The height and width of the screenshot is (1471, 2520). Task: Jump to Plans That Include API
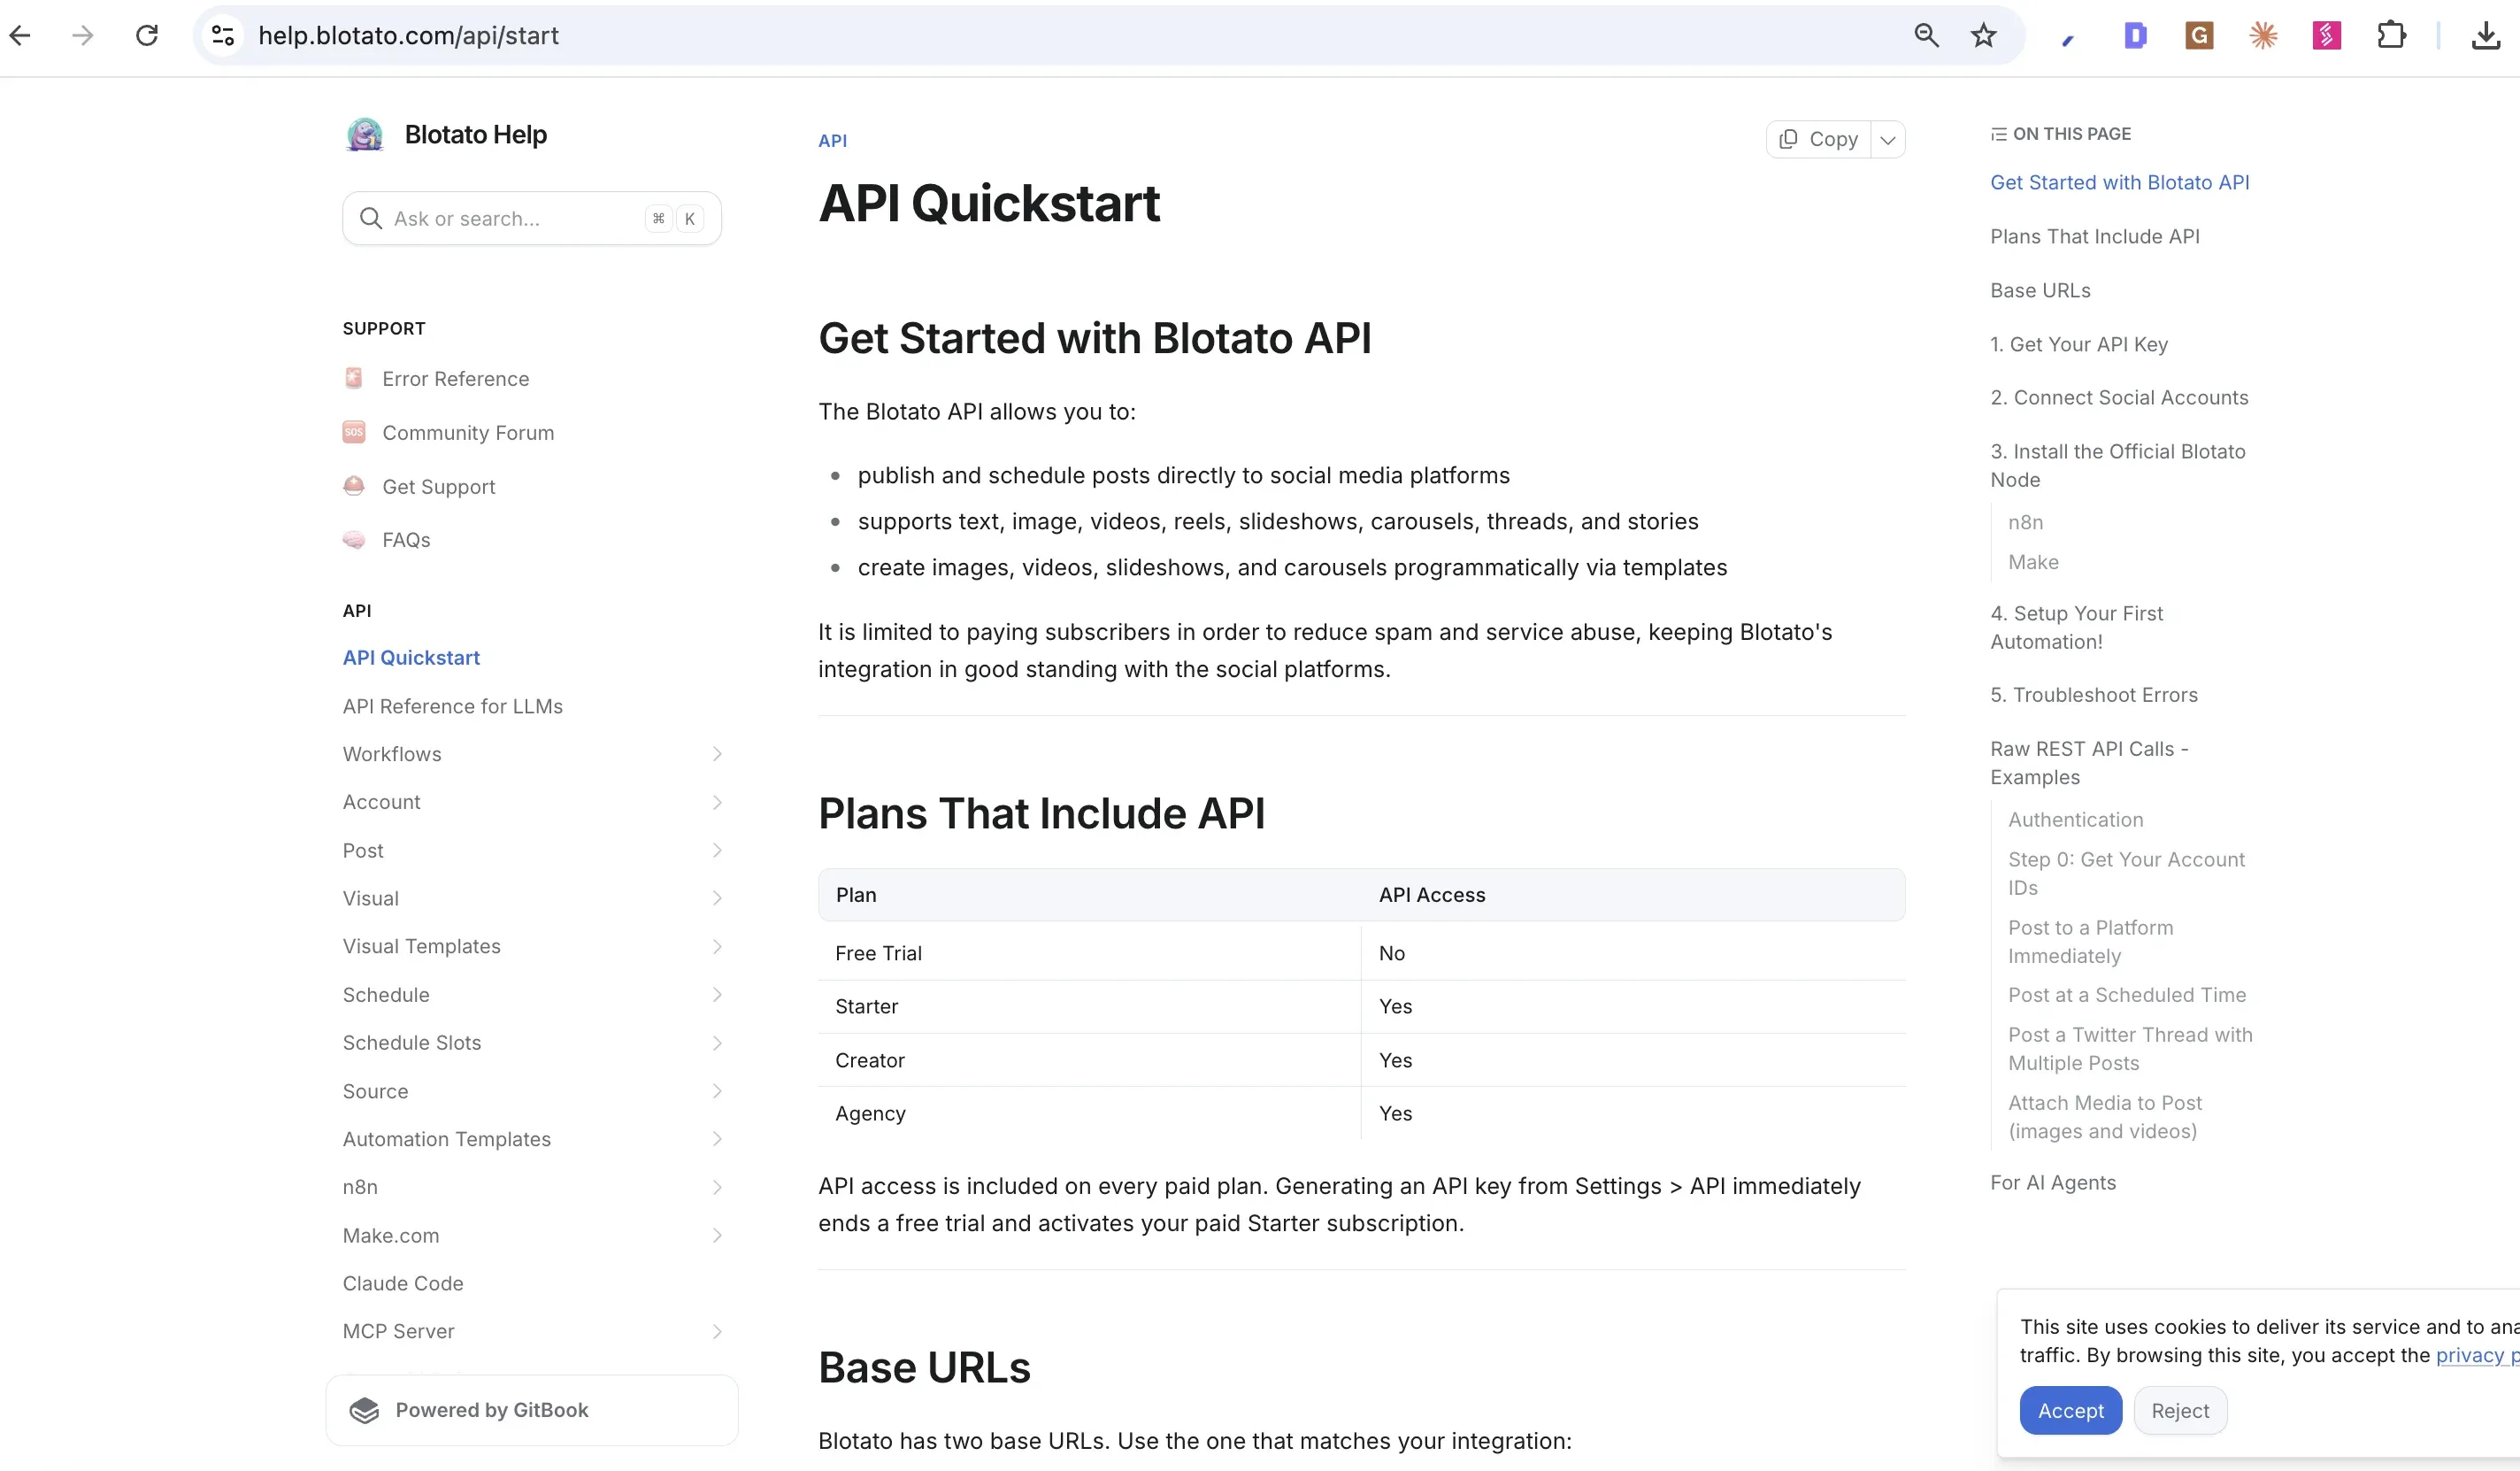point(2094,236)
